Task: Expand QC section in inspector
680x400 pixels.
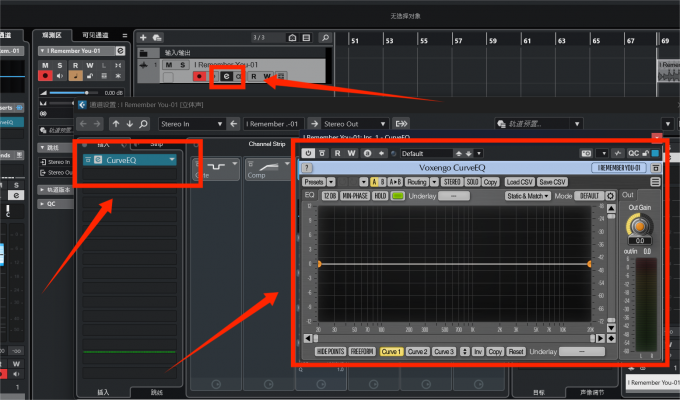Action: pyautogui.click(x=42, y=203)
